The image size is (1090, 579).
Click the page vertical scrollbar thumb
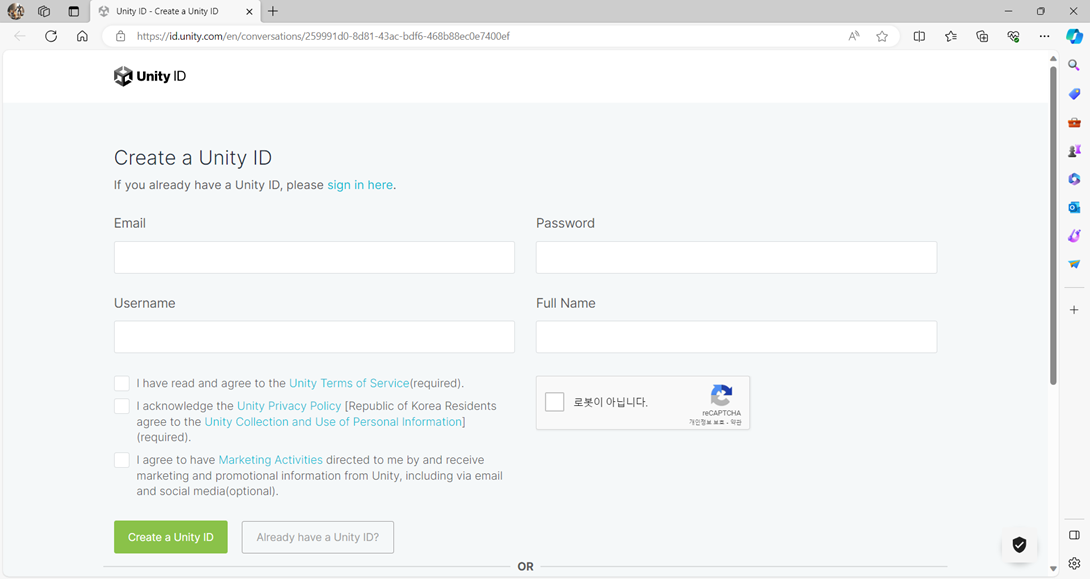pyautogui.click(x=1053, y=225)
